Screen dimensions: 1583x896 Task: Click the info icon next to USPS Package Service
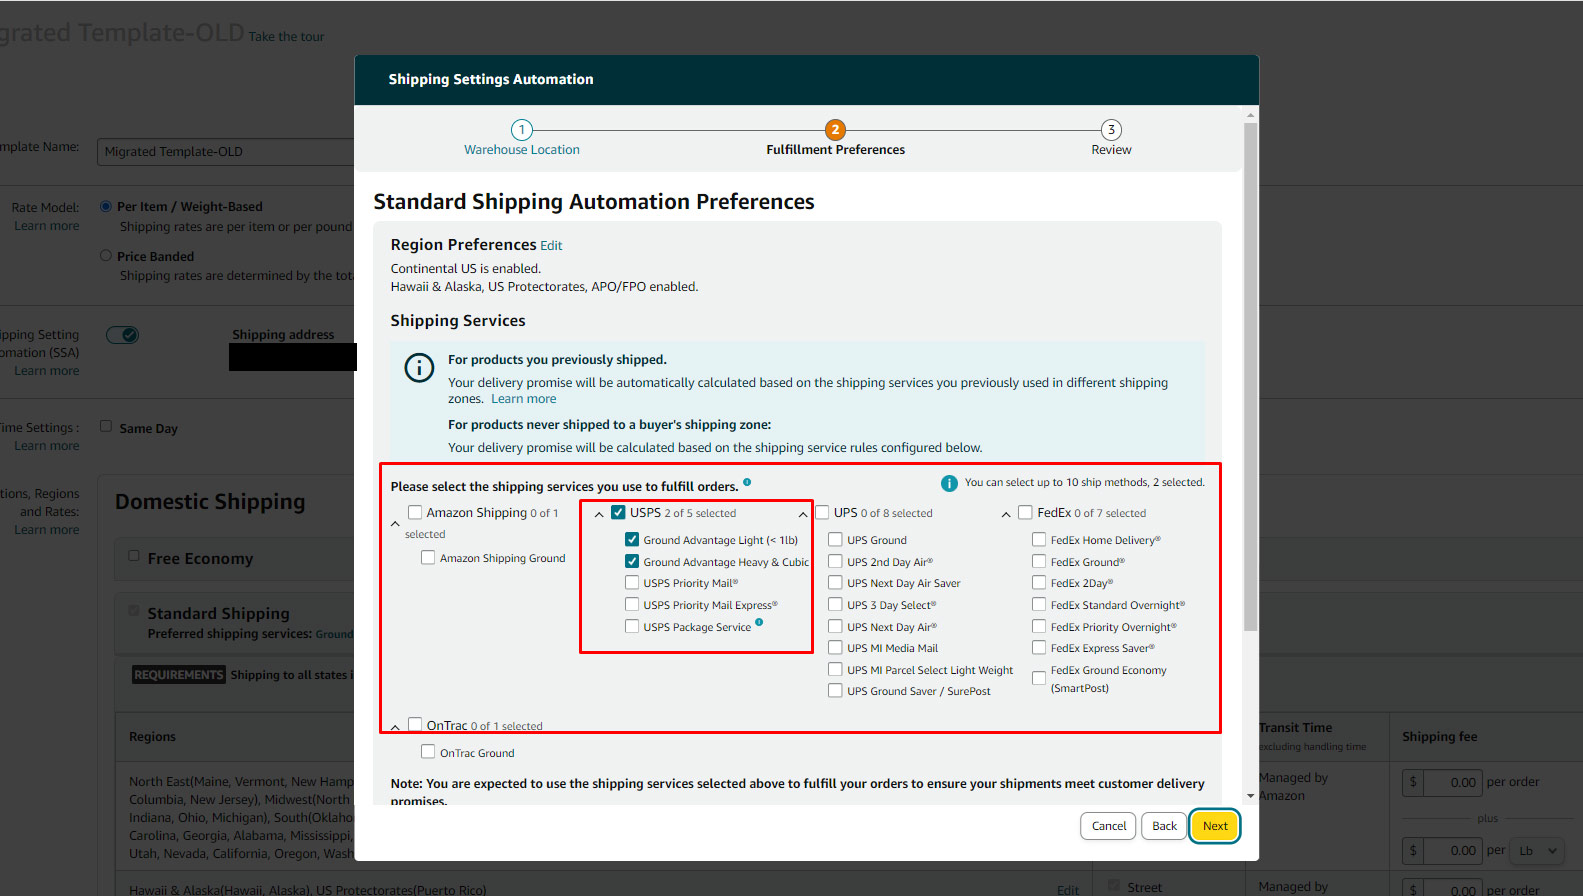(759, 622)
